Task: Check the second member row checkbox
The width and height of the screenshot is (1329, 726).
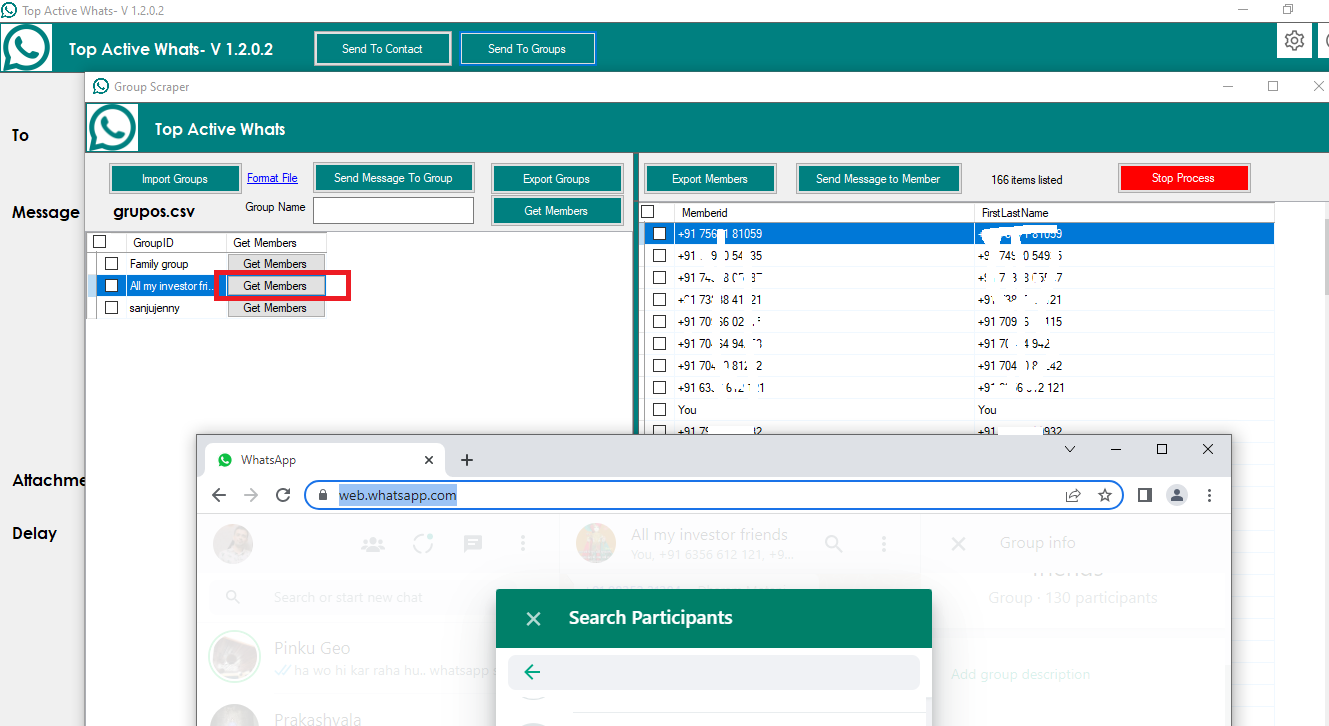Action: 659,256
